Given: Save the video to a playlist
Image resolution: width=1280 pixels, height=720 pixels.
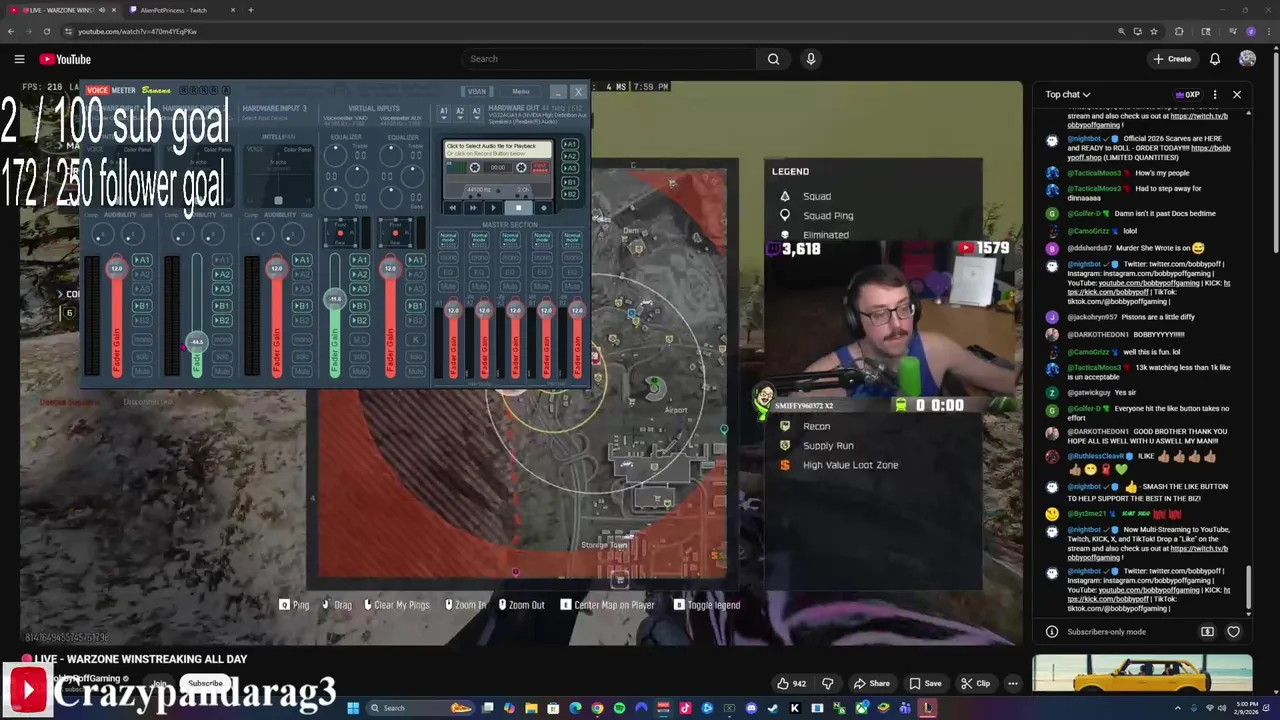Looking at the screenshot, I should point(925,684).
